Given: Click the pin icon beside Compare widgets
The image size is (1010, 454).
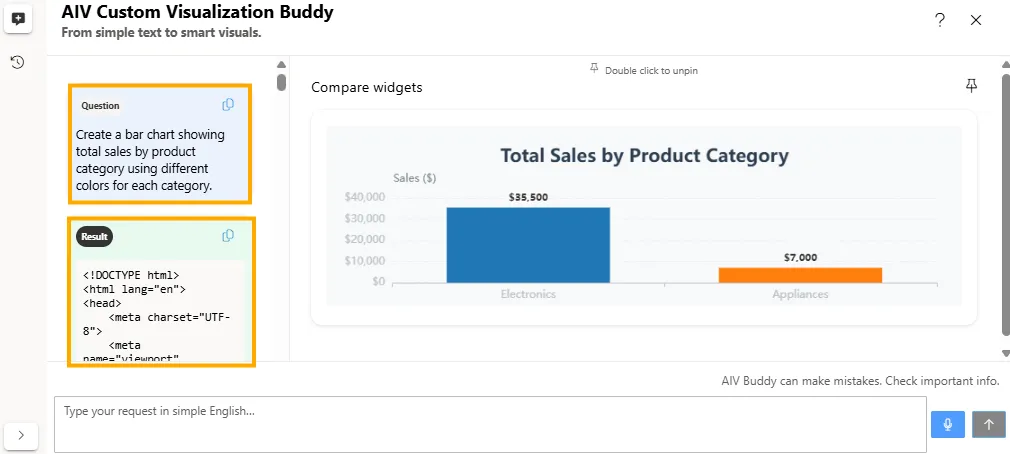Looking at the screenshot, I should (x=971, y=87).
